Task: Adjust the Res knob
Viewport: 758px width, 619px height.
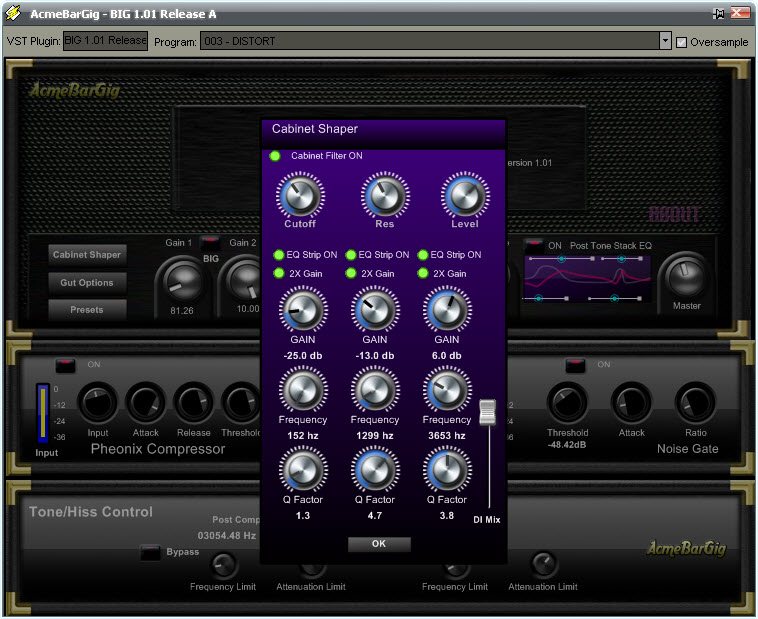Action: 385,196
